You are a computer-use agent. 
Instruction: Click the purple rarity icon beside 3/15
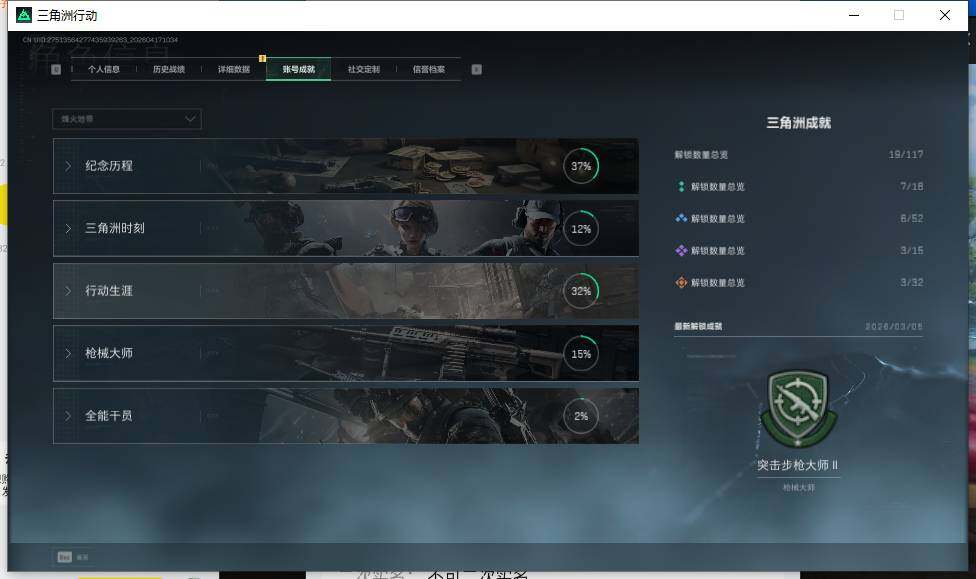(x=681, y=251)
